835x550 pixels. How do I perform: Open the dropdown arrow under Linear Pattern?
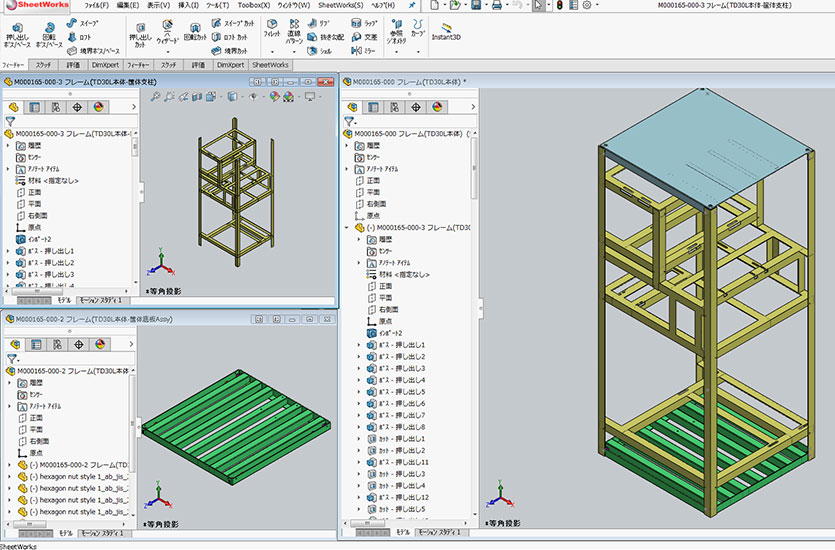pos(294,52)
